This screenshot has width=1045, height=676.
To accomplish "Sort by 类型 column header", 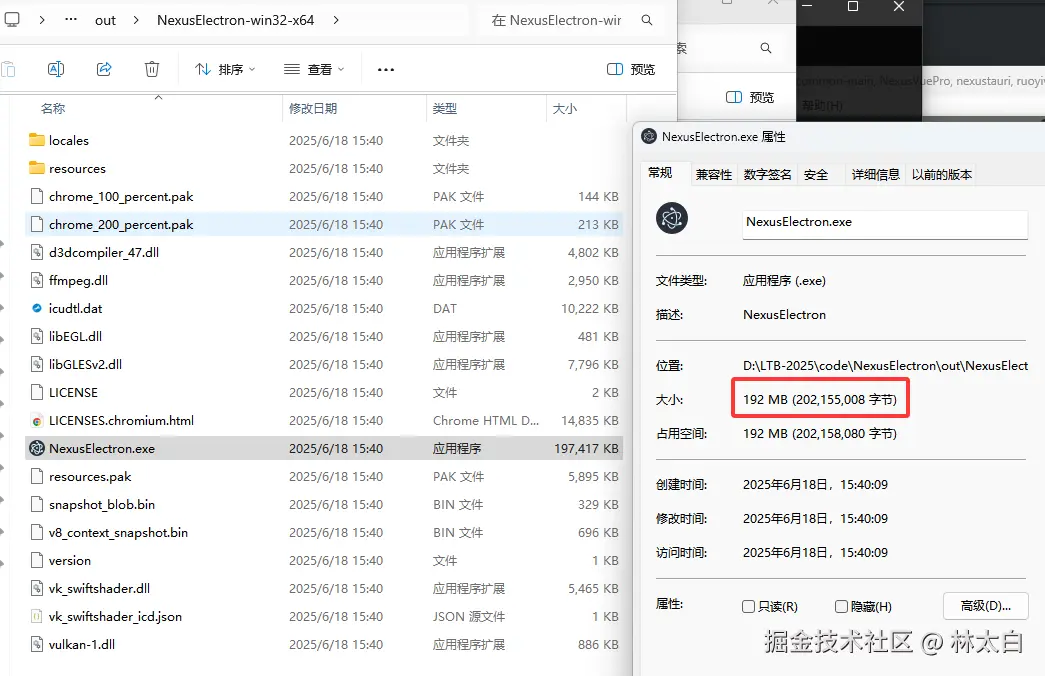I will point(445,108).
